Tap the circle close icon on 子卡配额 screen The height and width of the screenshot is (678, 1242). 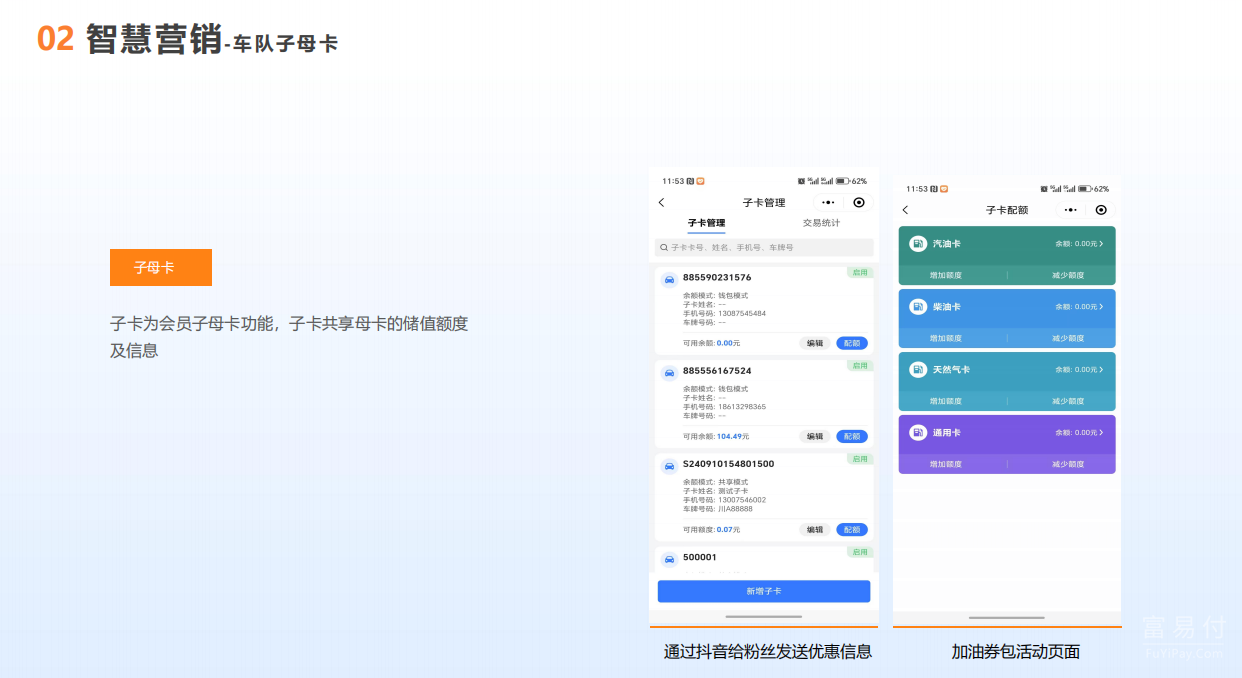(x=1101, y=210)
